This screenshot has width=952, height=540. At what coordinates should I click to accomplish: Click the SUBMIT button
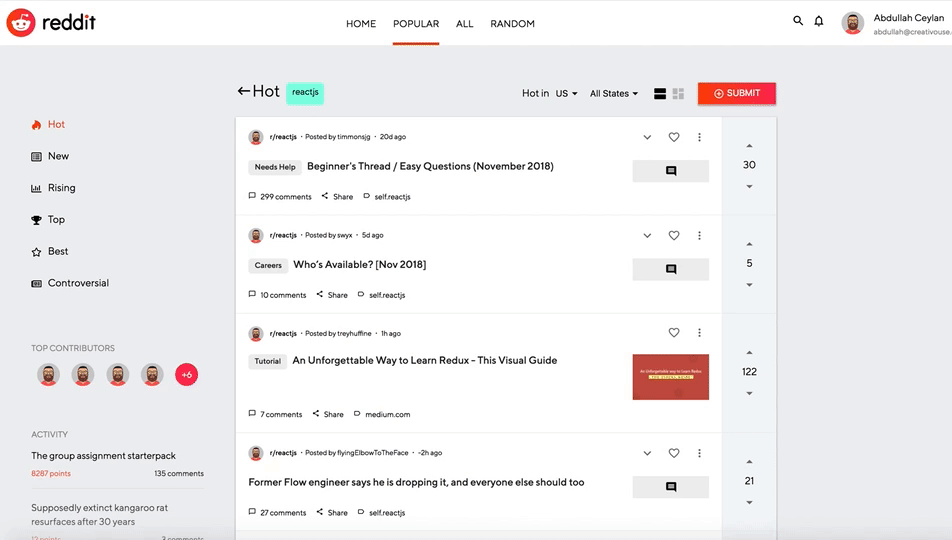click(x=736, y=93)
